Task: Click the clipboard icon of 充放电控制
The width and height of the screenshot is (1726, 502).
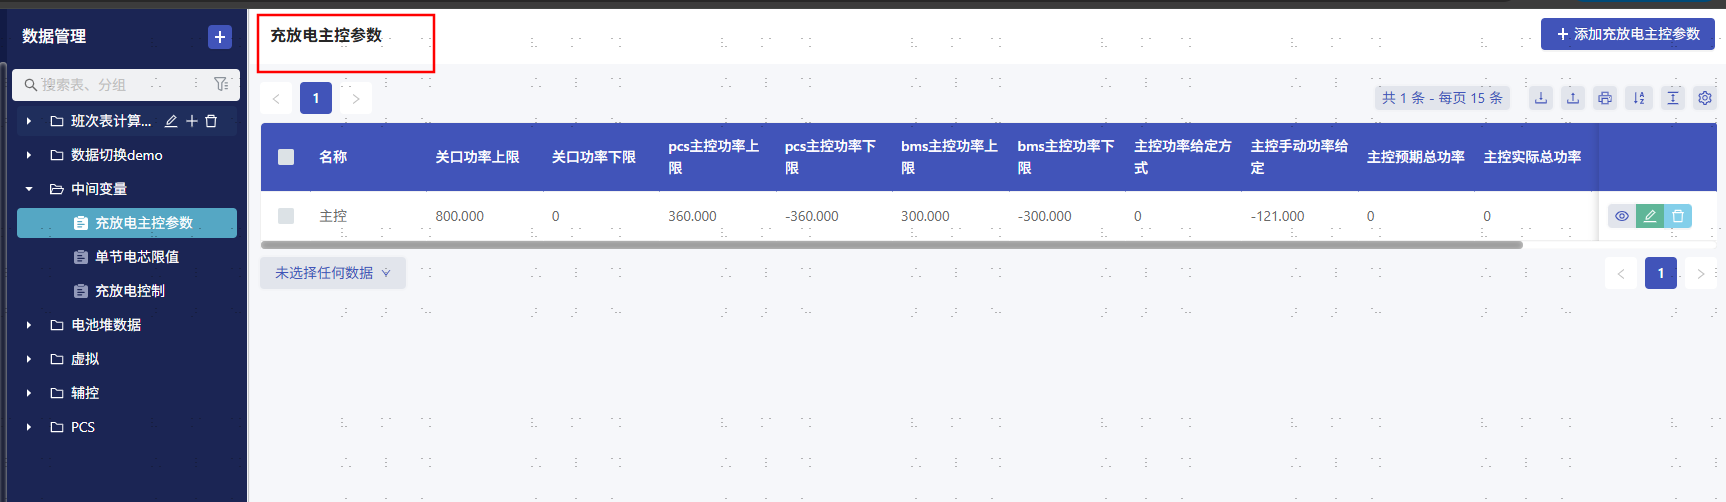Action: click(81, 291)
